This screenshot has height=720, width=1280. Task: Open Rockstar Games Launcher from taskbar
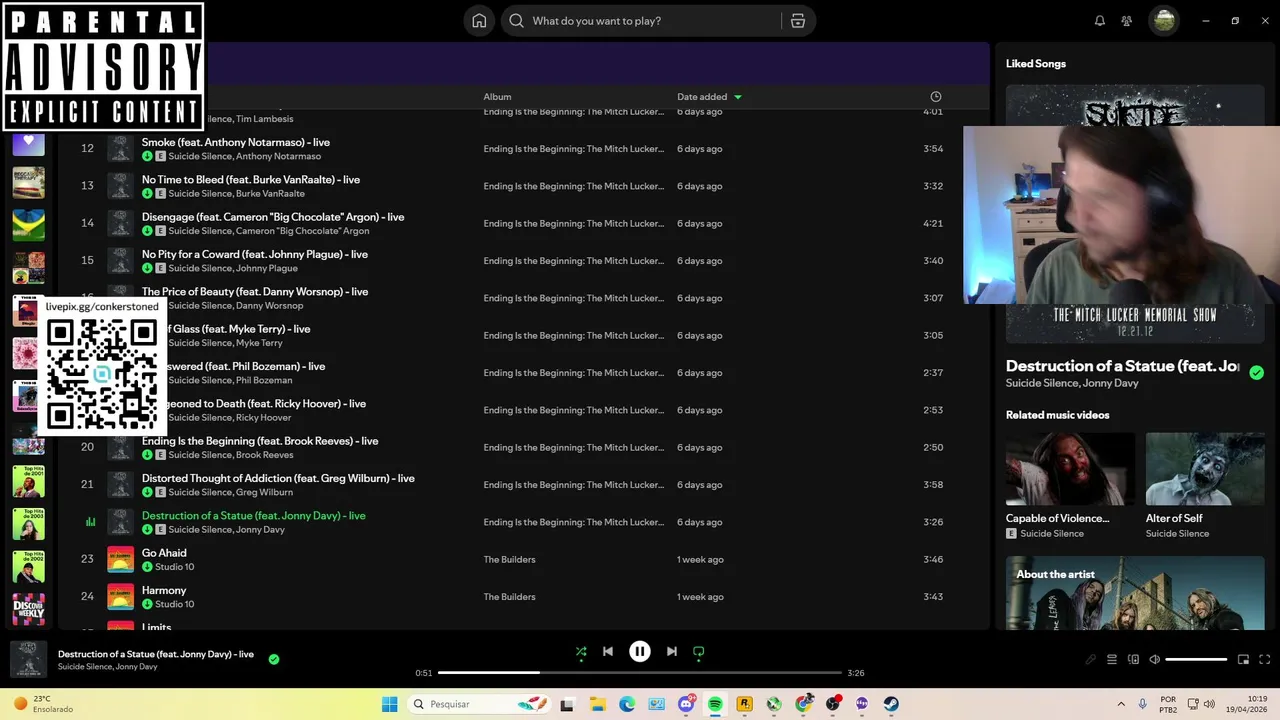click(x=744, y=704)
